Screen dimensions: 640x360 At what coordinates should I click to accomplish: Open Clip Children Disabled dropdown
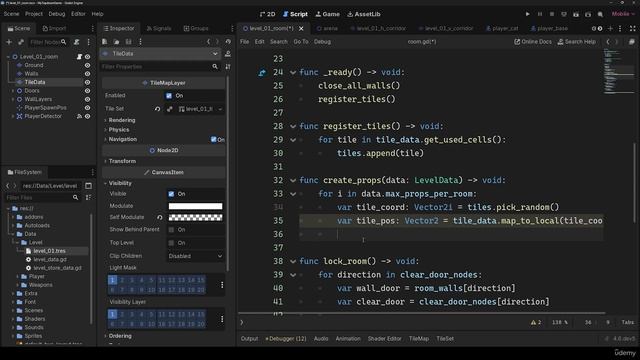pos(196,256)
